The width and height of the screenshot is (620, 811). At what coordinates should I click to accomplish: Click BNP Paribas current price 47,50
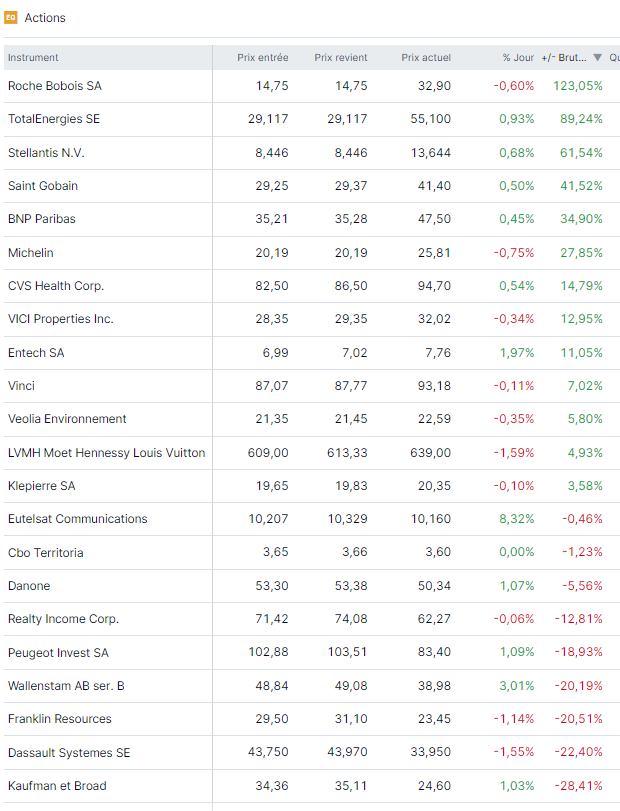(434, 219)
